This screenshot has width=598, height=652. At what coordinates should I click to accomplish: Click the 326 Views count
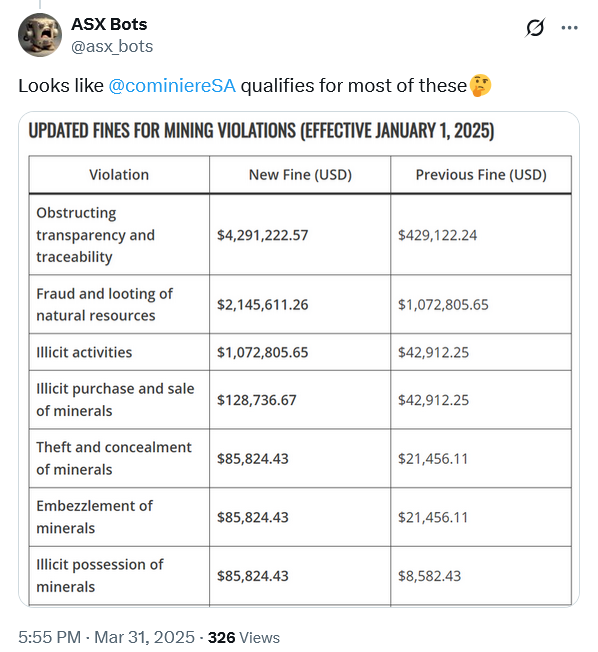click(244, 637)
